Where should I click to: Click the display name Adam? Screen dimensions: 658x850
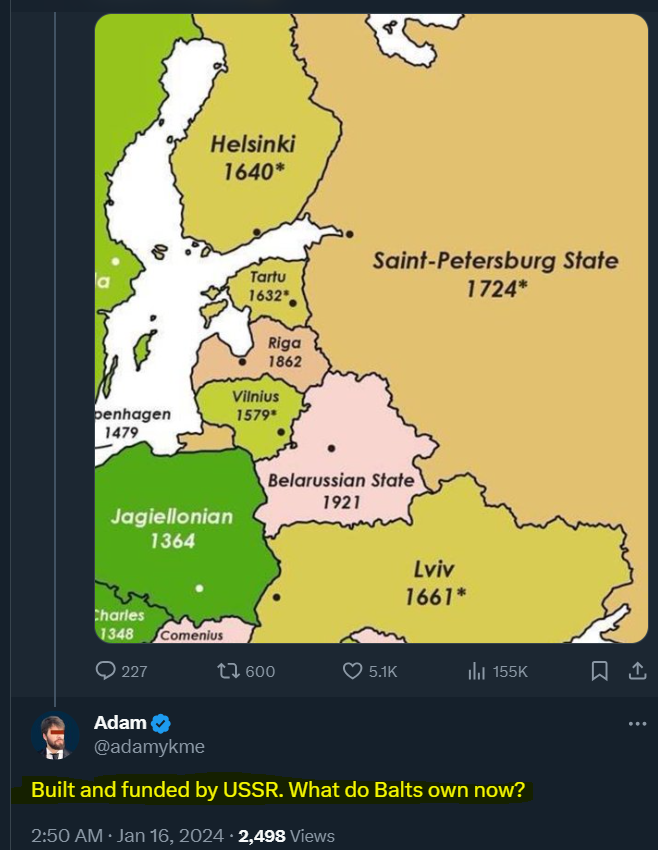pyautogui.click(x=120, y=723)
